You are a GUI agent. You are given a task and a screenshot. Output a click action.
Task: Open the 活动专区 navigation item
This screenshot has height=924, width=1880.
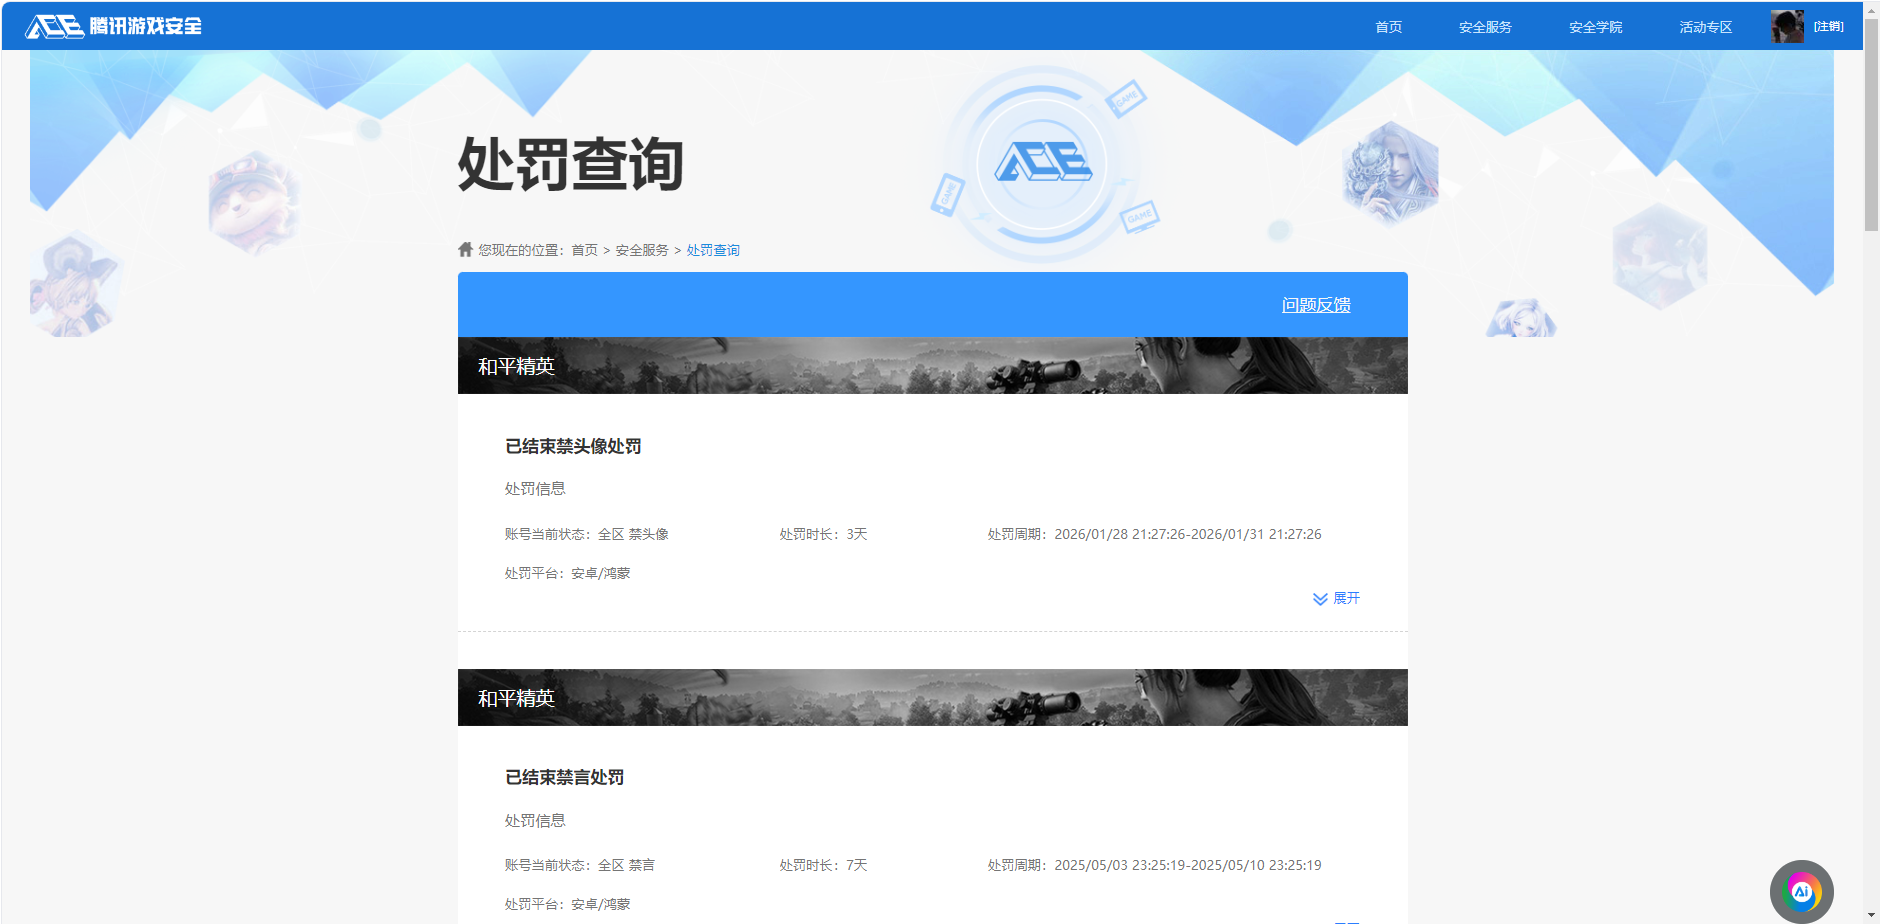tap(1704, 27)
